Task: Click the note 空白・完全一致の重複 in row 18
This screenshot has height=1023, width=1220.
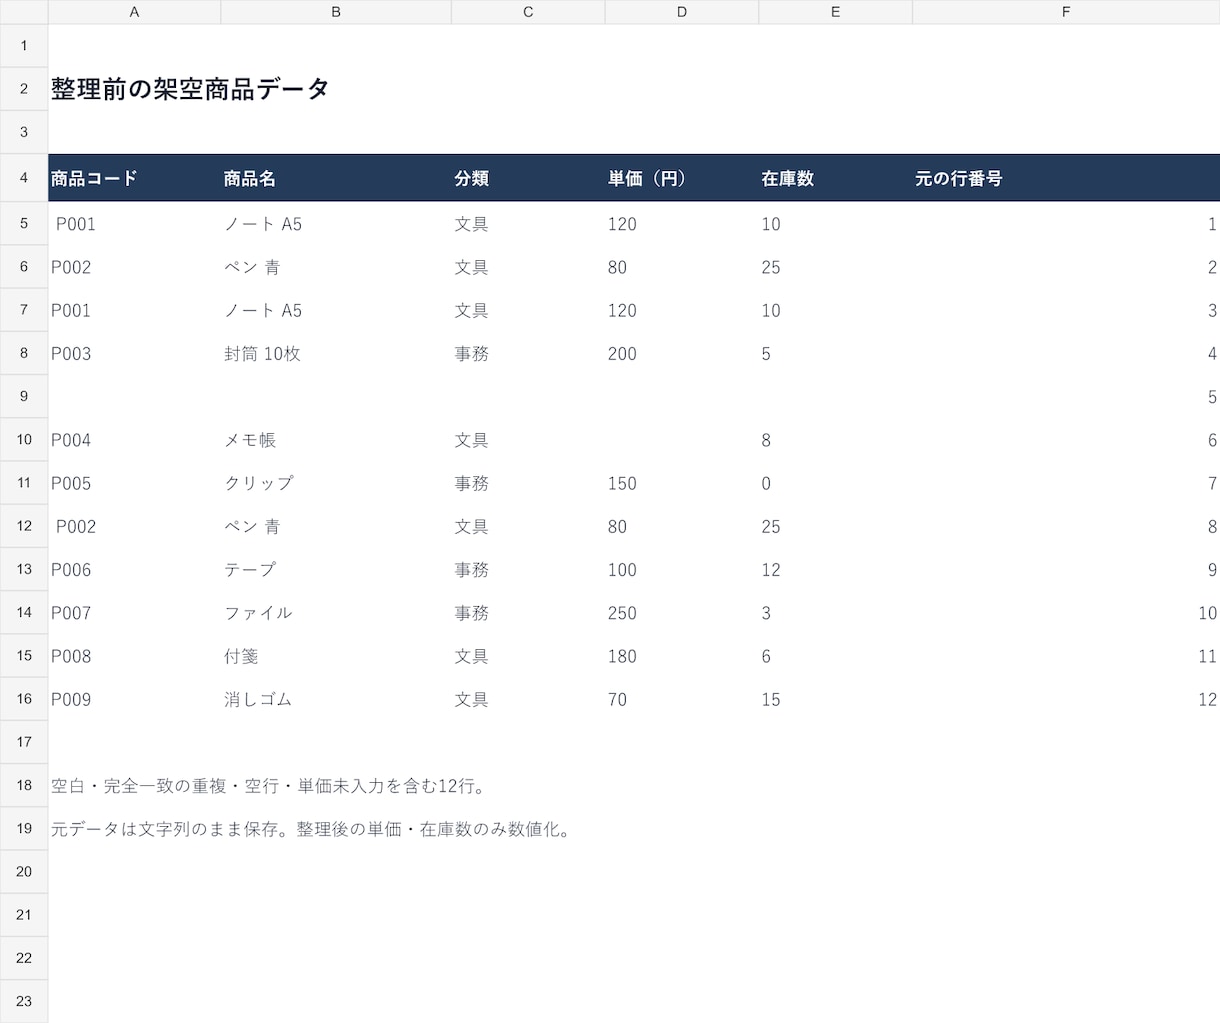Action: click(x=139, y=786)
